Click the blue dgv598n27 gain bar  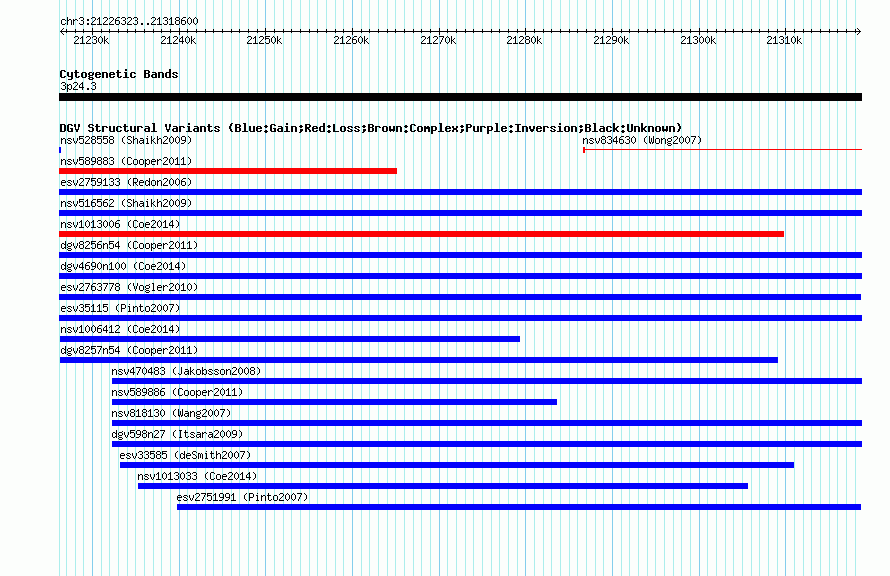pos(487,444)
